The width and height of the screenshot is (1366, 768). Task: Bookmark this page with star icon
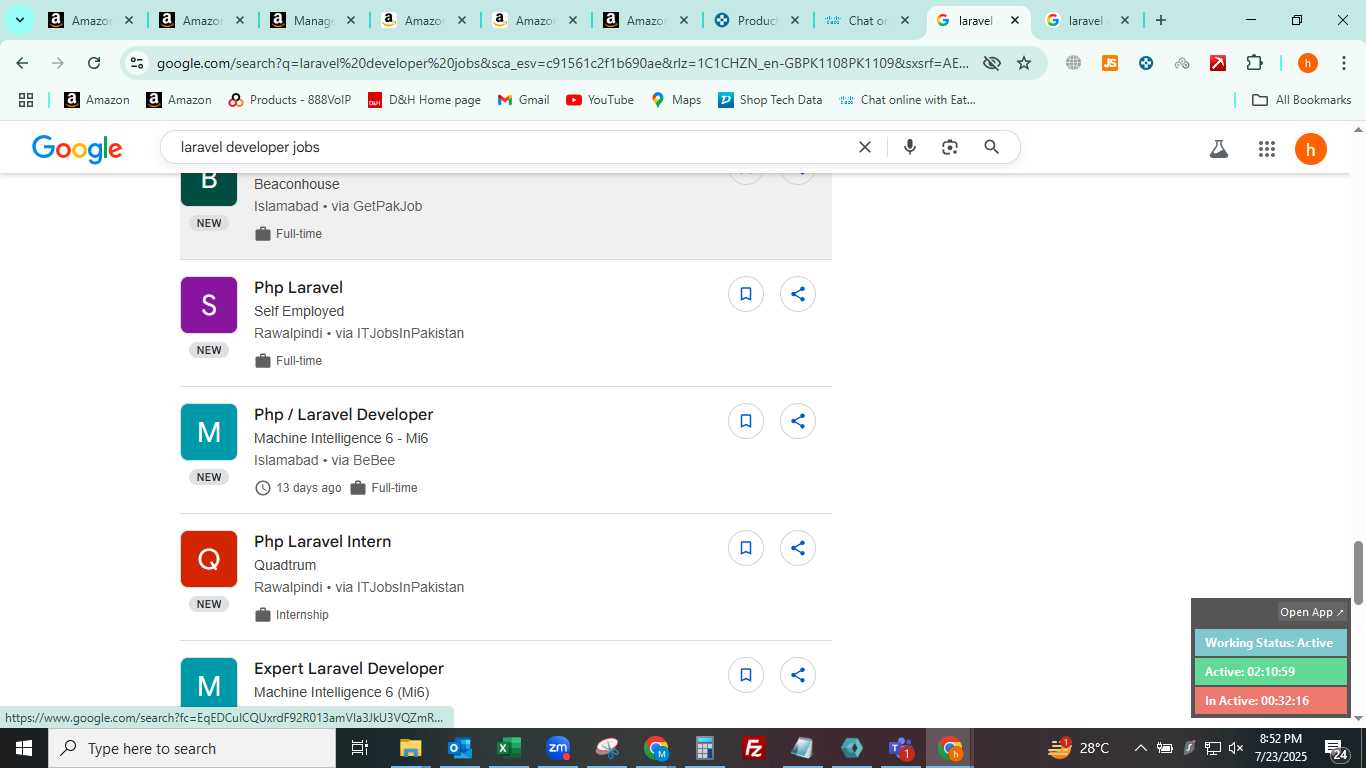pyautogui.click(x=1024, y=63)
